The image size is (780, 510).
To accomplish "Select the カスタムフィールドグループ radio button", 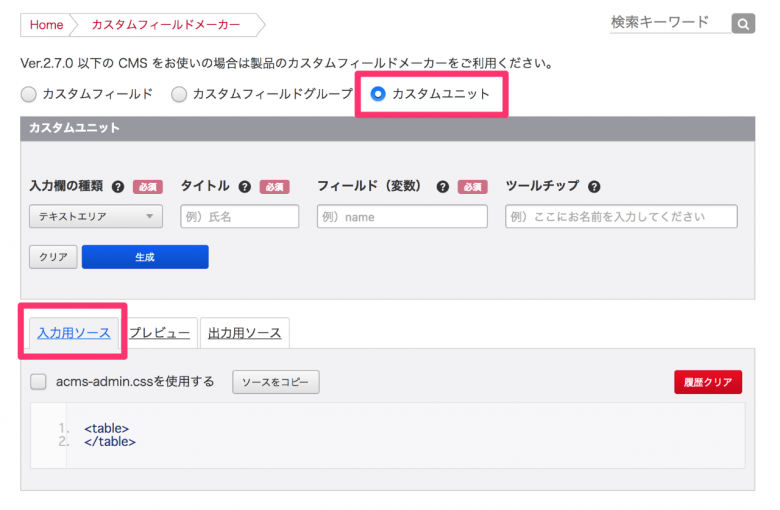I will (x=179, y=94).
